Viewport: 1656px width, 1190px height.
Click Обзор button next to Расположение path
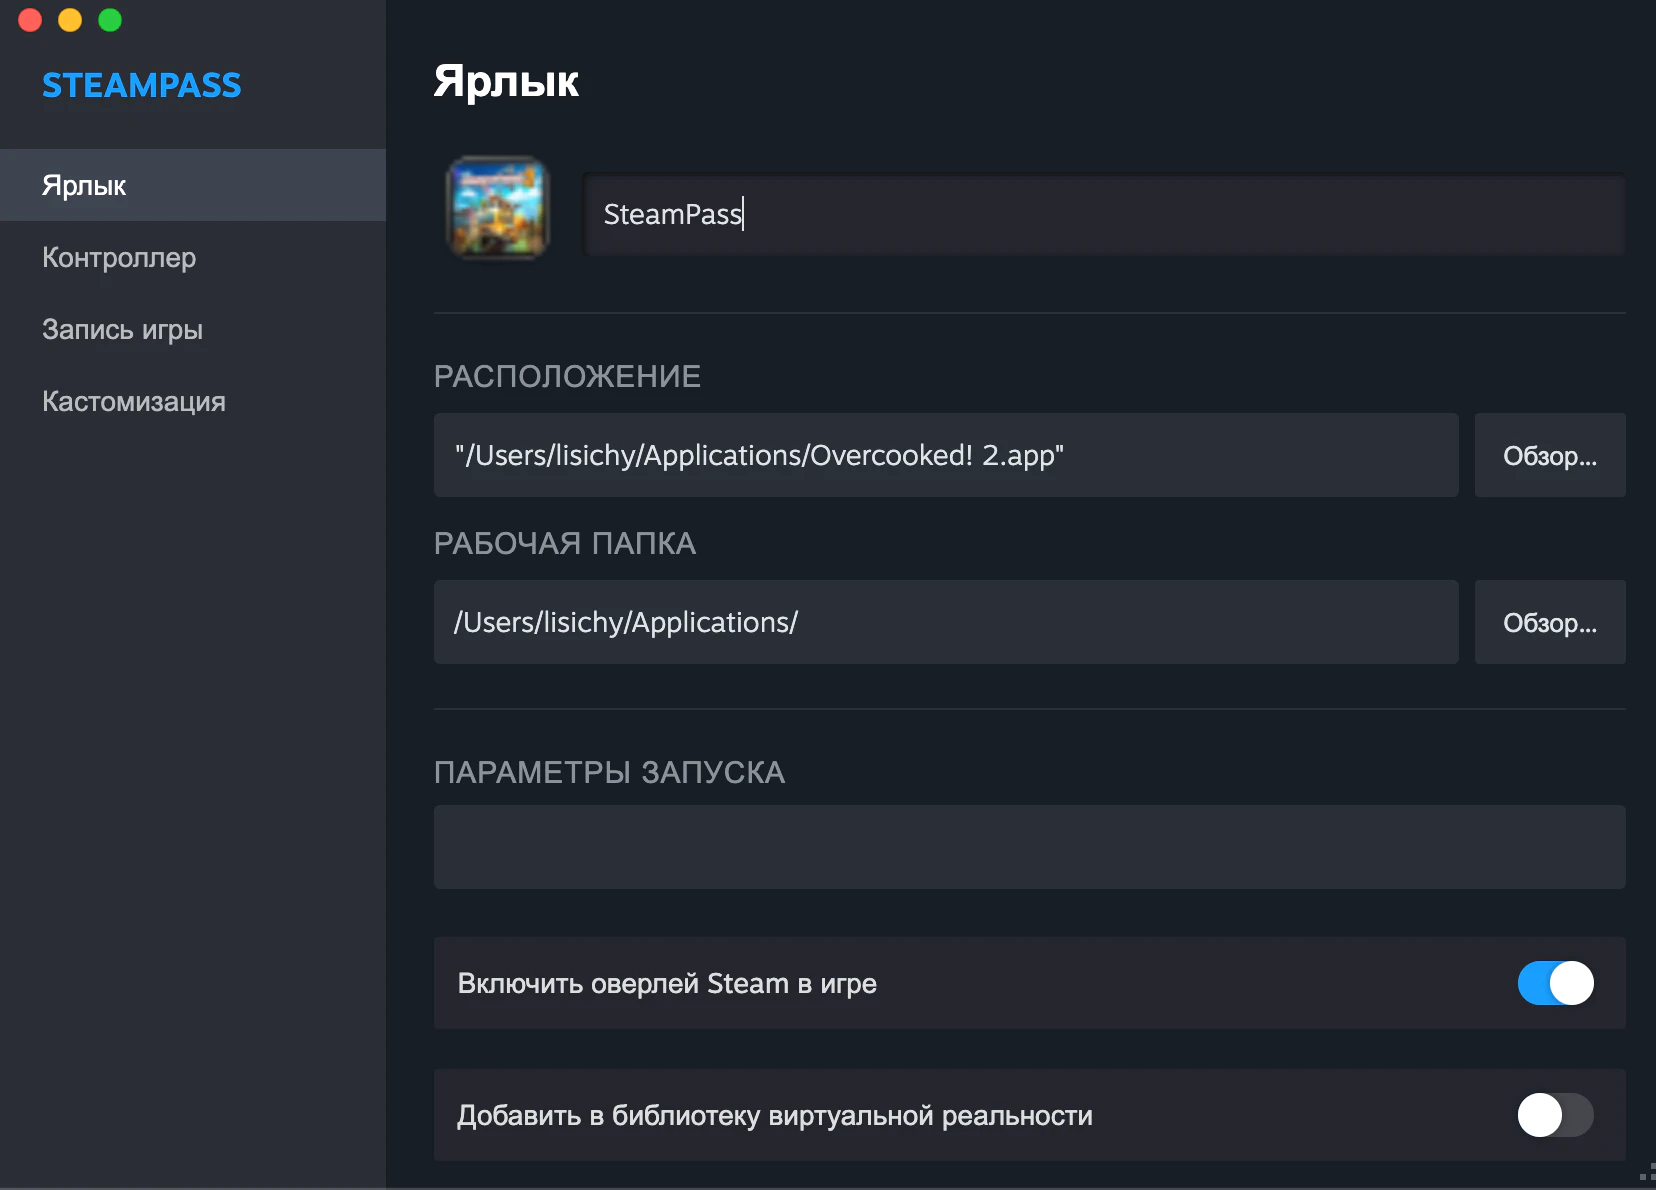pyautogui.click(x=1550, y=455)
